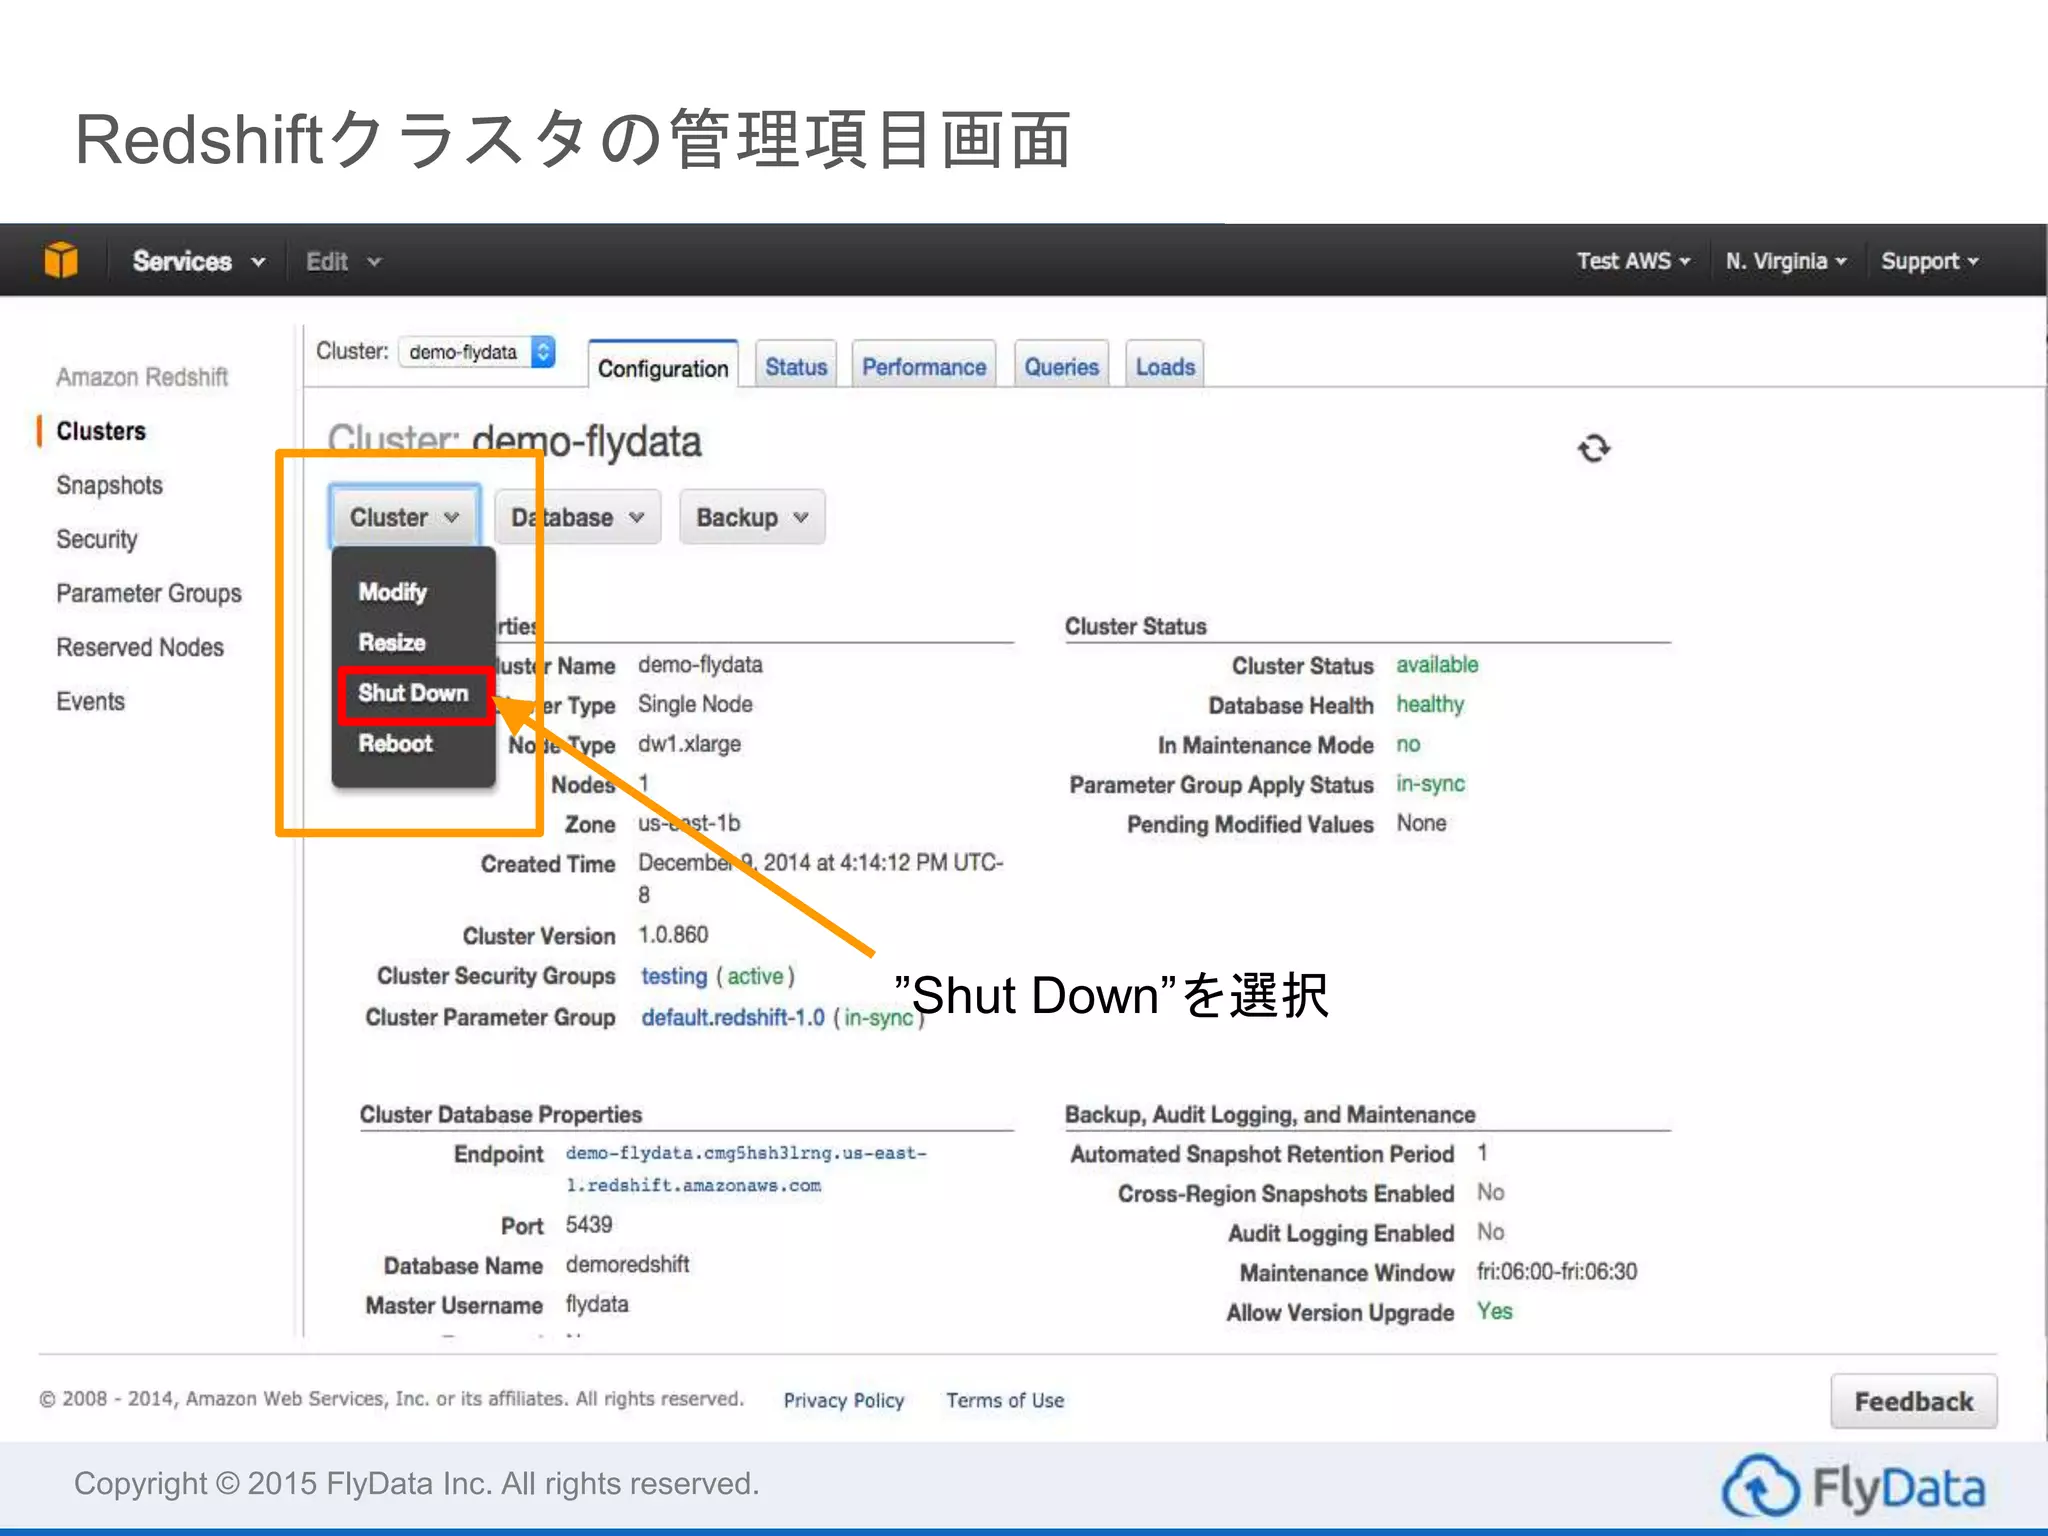The image size is (2048, 1536).
Task: Click the 'available' cluster status value
Action: 1437,665
